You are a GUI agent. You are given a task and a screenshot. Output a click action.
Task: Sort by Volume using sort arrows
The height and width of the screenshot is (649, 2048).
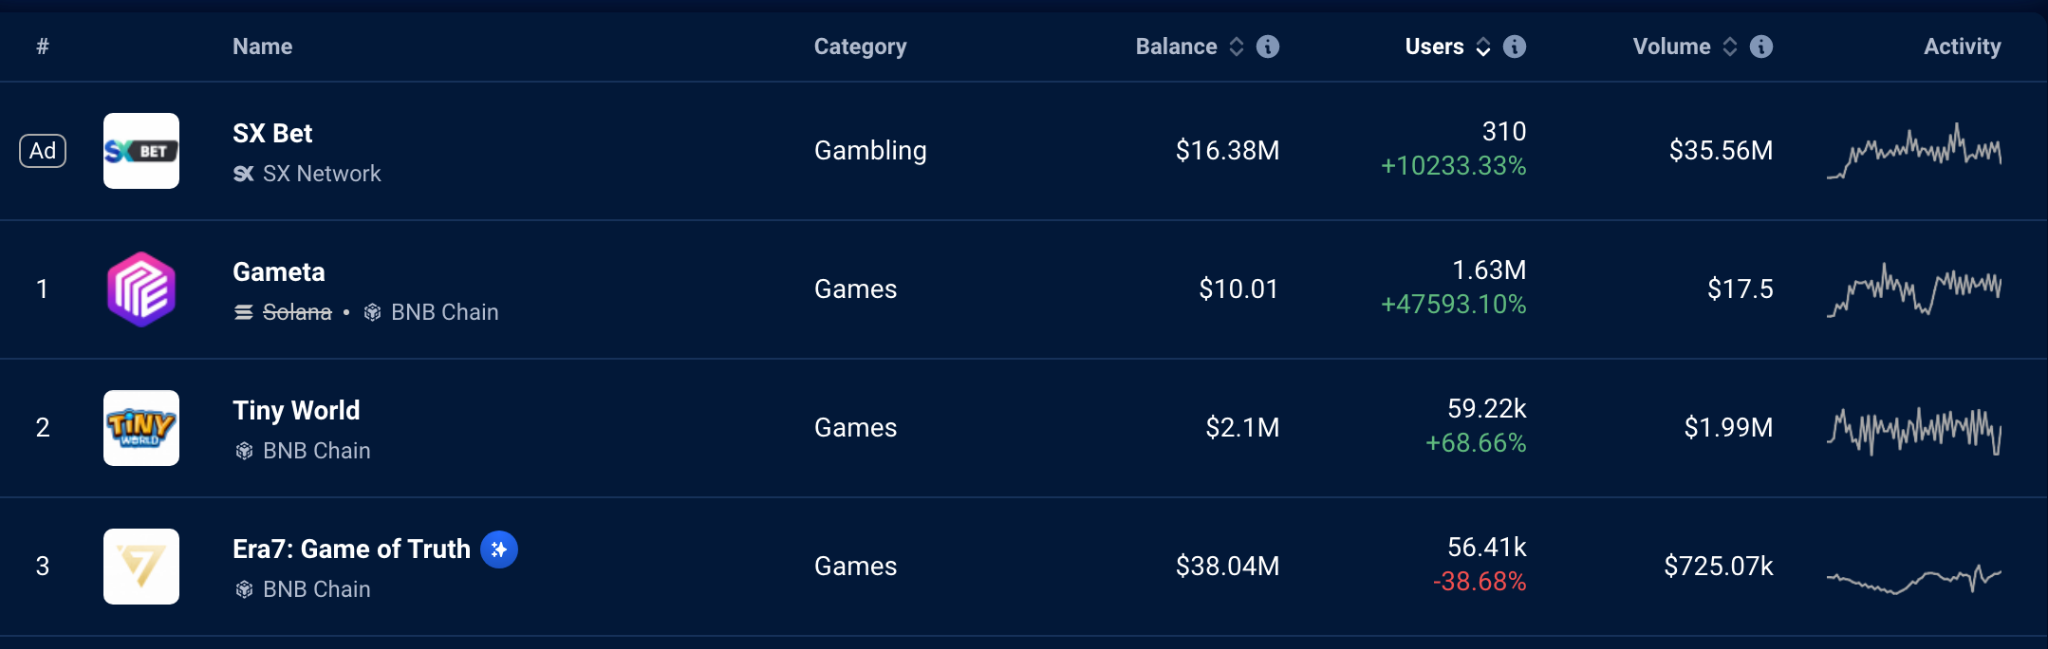coord(1730,46)
